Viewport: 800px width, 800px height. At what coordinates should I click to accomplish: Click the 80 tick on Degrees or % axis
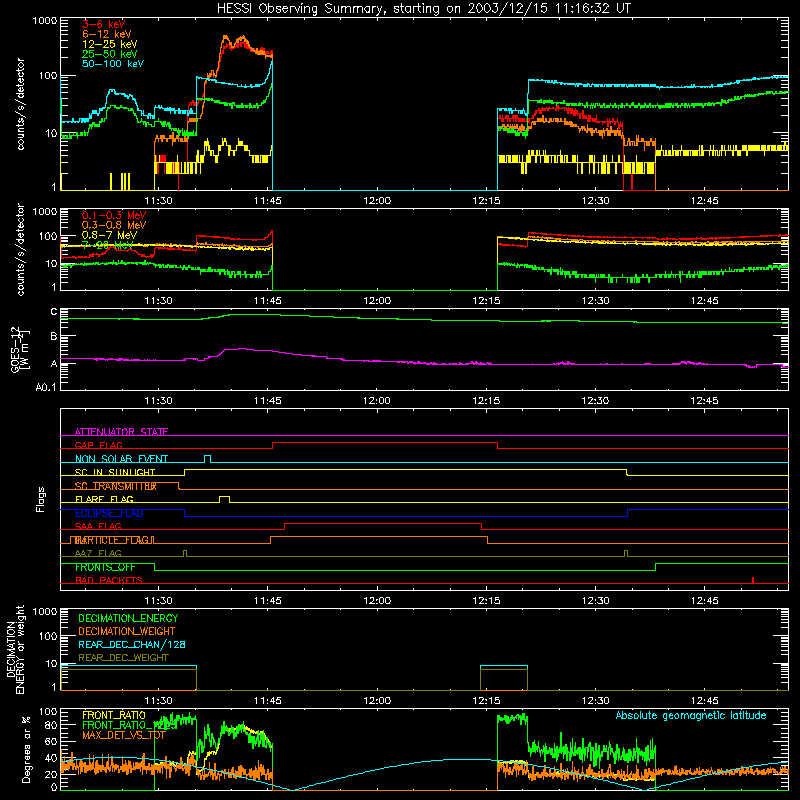point(51,724)
